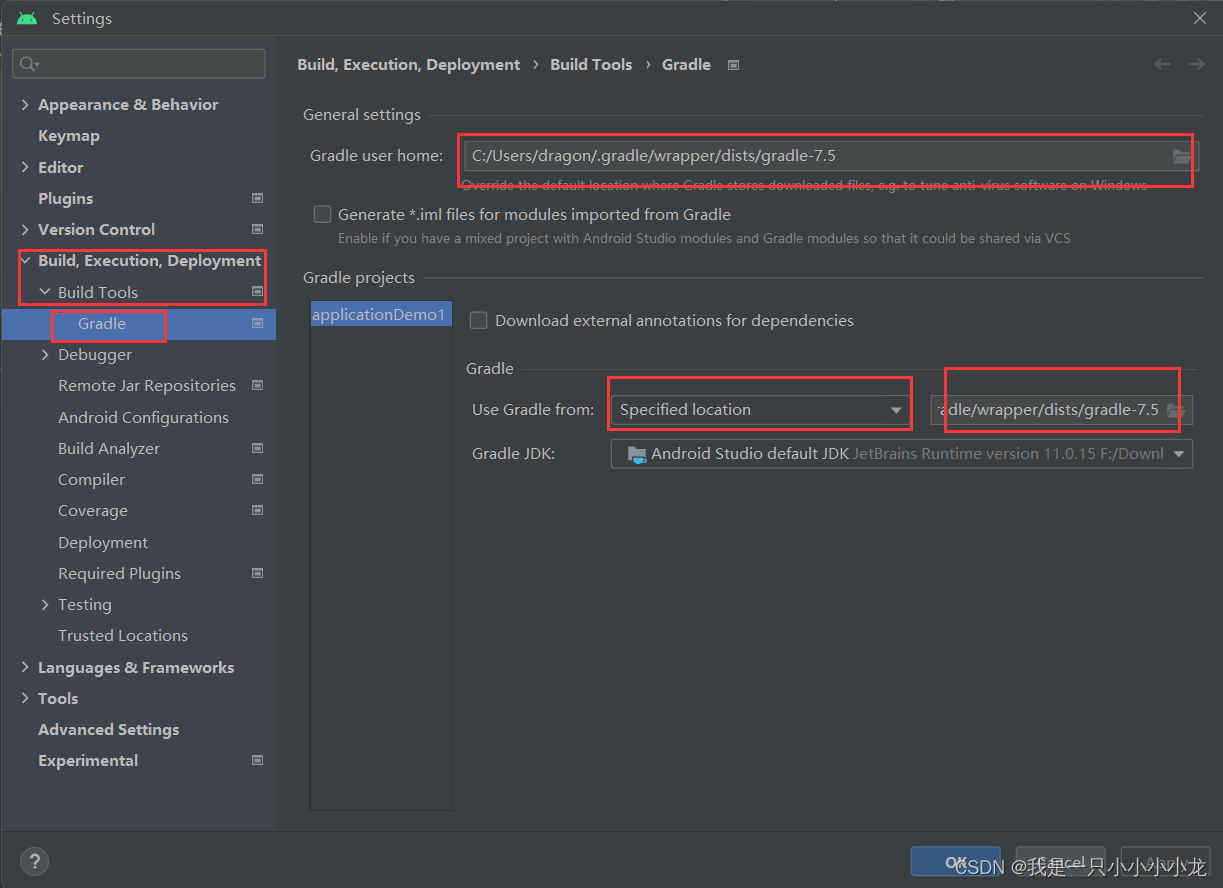Image resolution: width=1223 pixels, height=888 pixels.
Task: Click the project-level icon beside Build Tools
Action: pyautogui.click(x=257, y=292)
